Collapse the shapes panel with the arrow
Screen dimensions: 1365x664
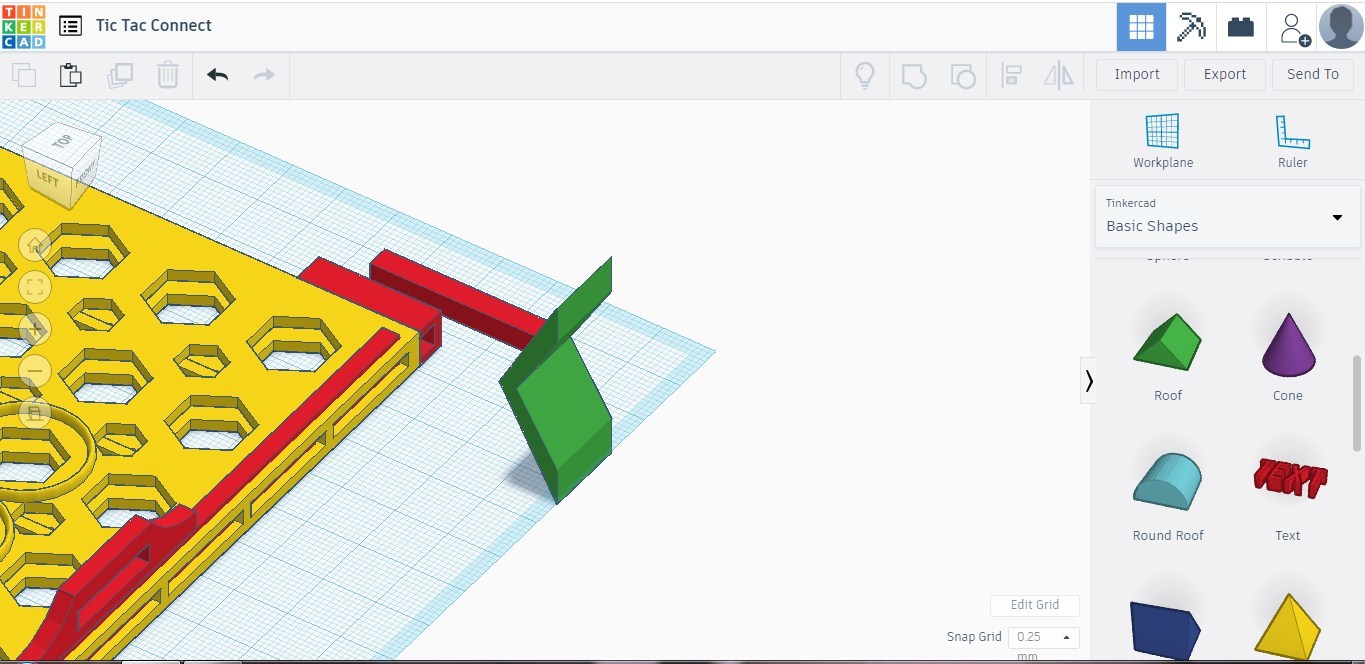(x=1088, y=380)
